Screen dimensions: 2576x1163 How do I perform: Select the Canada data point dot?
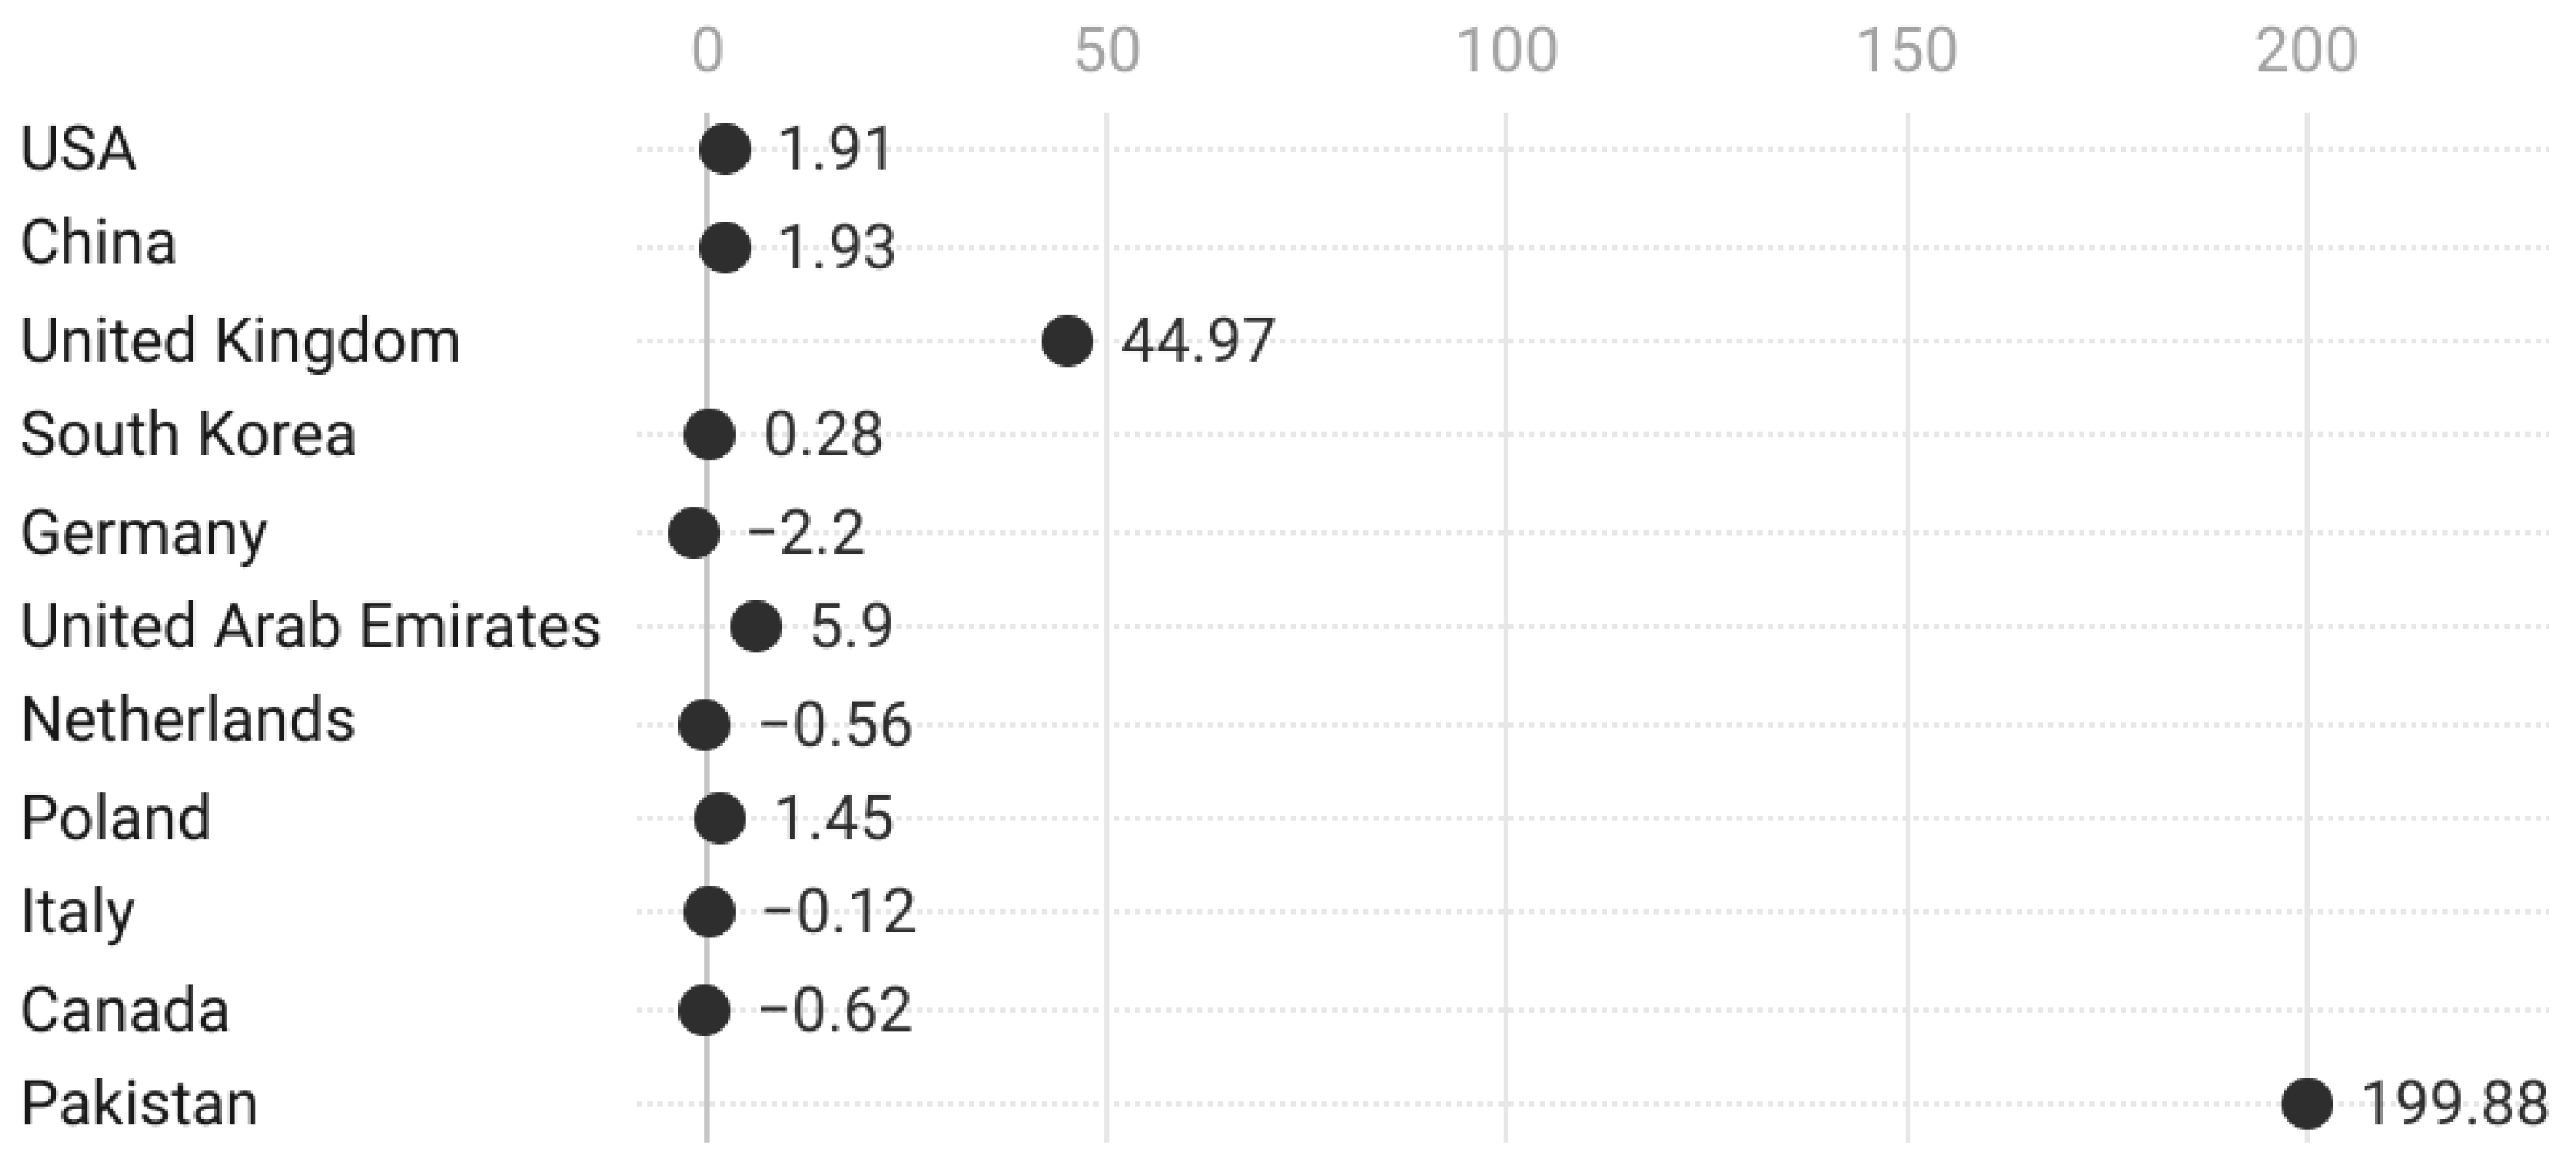tap(704, 1010)
